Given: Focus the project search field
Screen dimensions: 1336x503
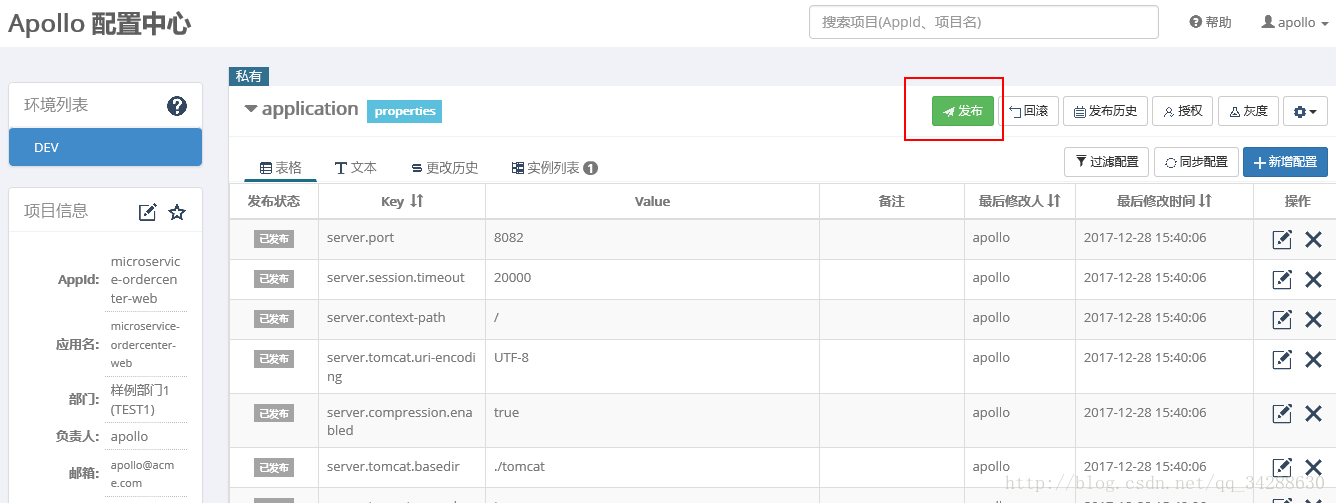Looking at the screenshot, I should (984, 22).
